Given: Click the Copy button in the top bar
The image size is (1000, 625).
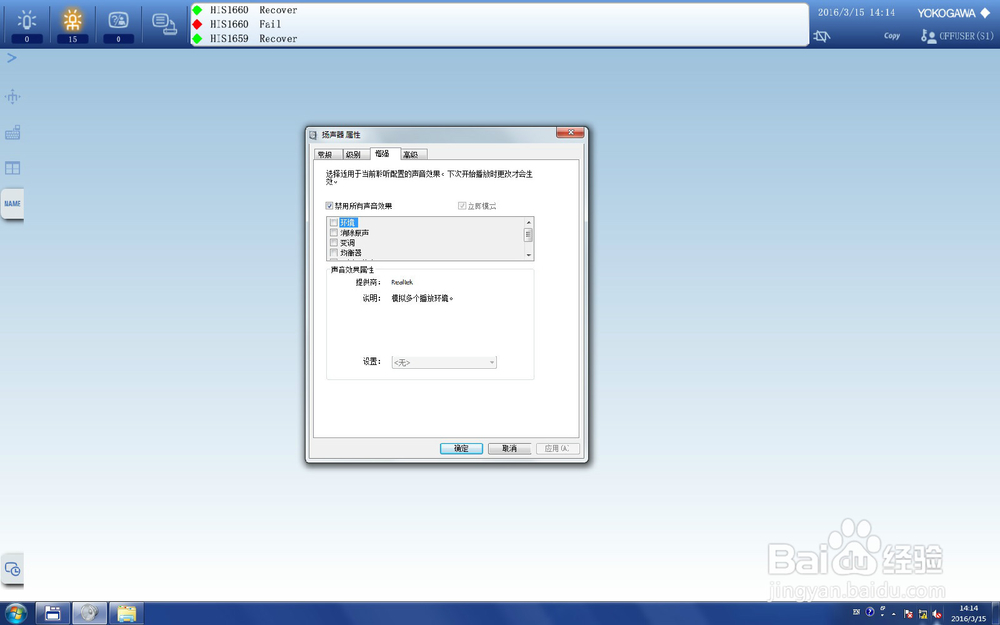Looking at the screenshot, I should [892, 36].
